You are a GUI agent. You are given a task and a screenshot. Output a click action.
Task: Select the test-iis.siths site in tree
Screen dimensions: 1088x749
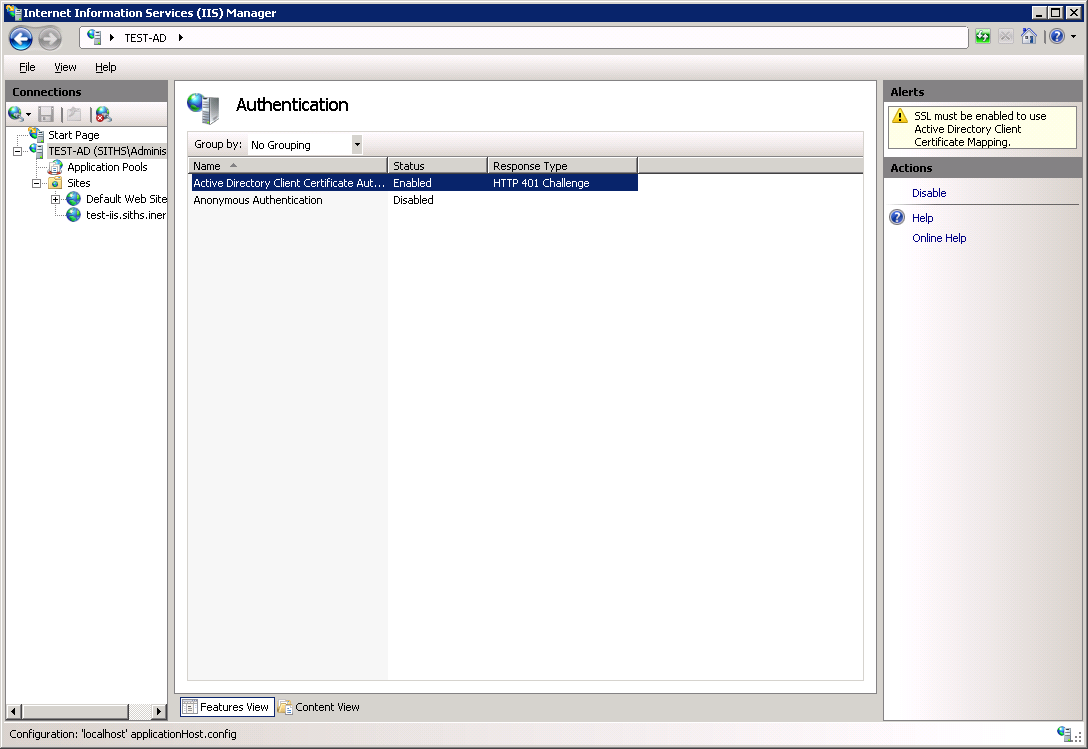(x=126, y=215)
